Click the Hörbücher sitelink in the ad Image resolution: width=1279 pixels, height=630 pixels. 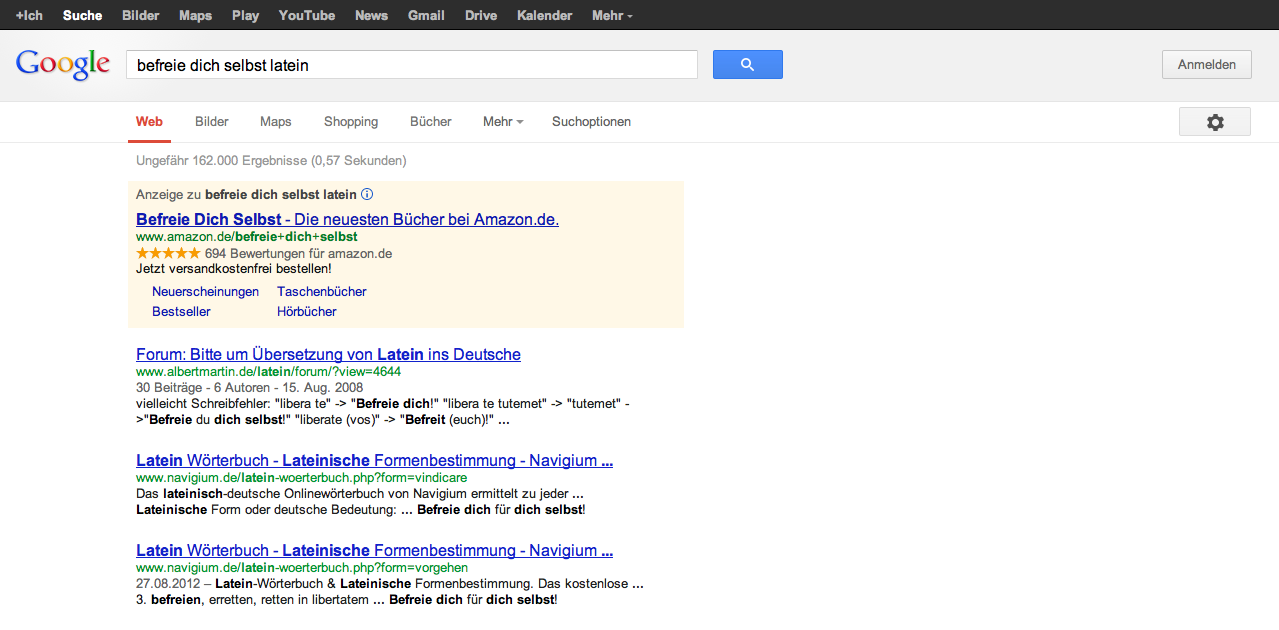click(307, 312)
